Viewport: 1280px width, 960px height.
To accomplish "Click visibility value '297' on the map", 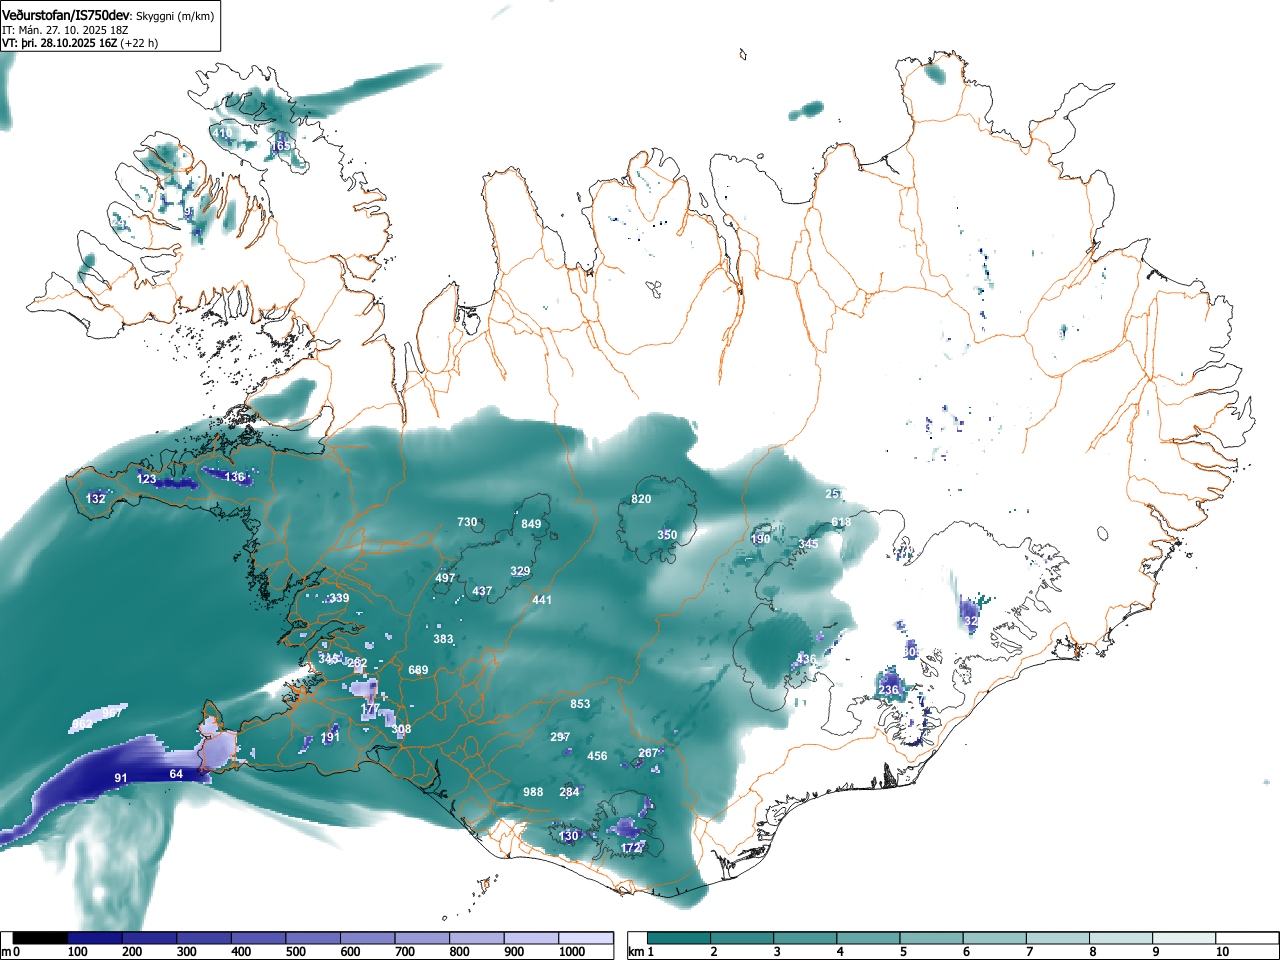I will [x=560, y=737].
